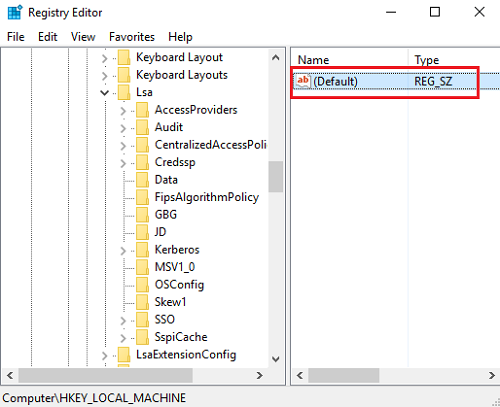Open the Favorites menu
This screenshot has height=407, width=500.
pyautogui.click(x=132, y=37)
